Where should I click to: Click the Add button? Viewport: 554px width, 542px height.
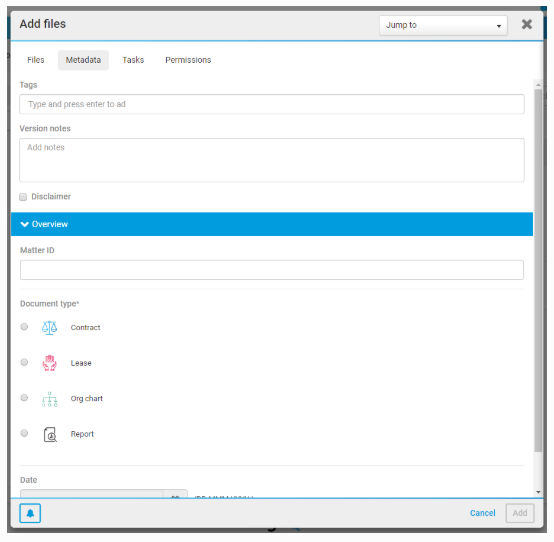click(520, 513)
